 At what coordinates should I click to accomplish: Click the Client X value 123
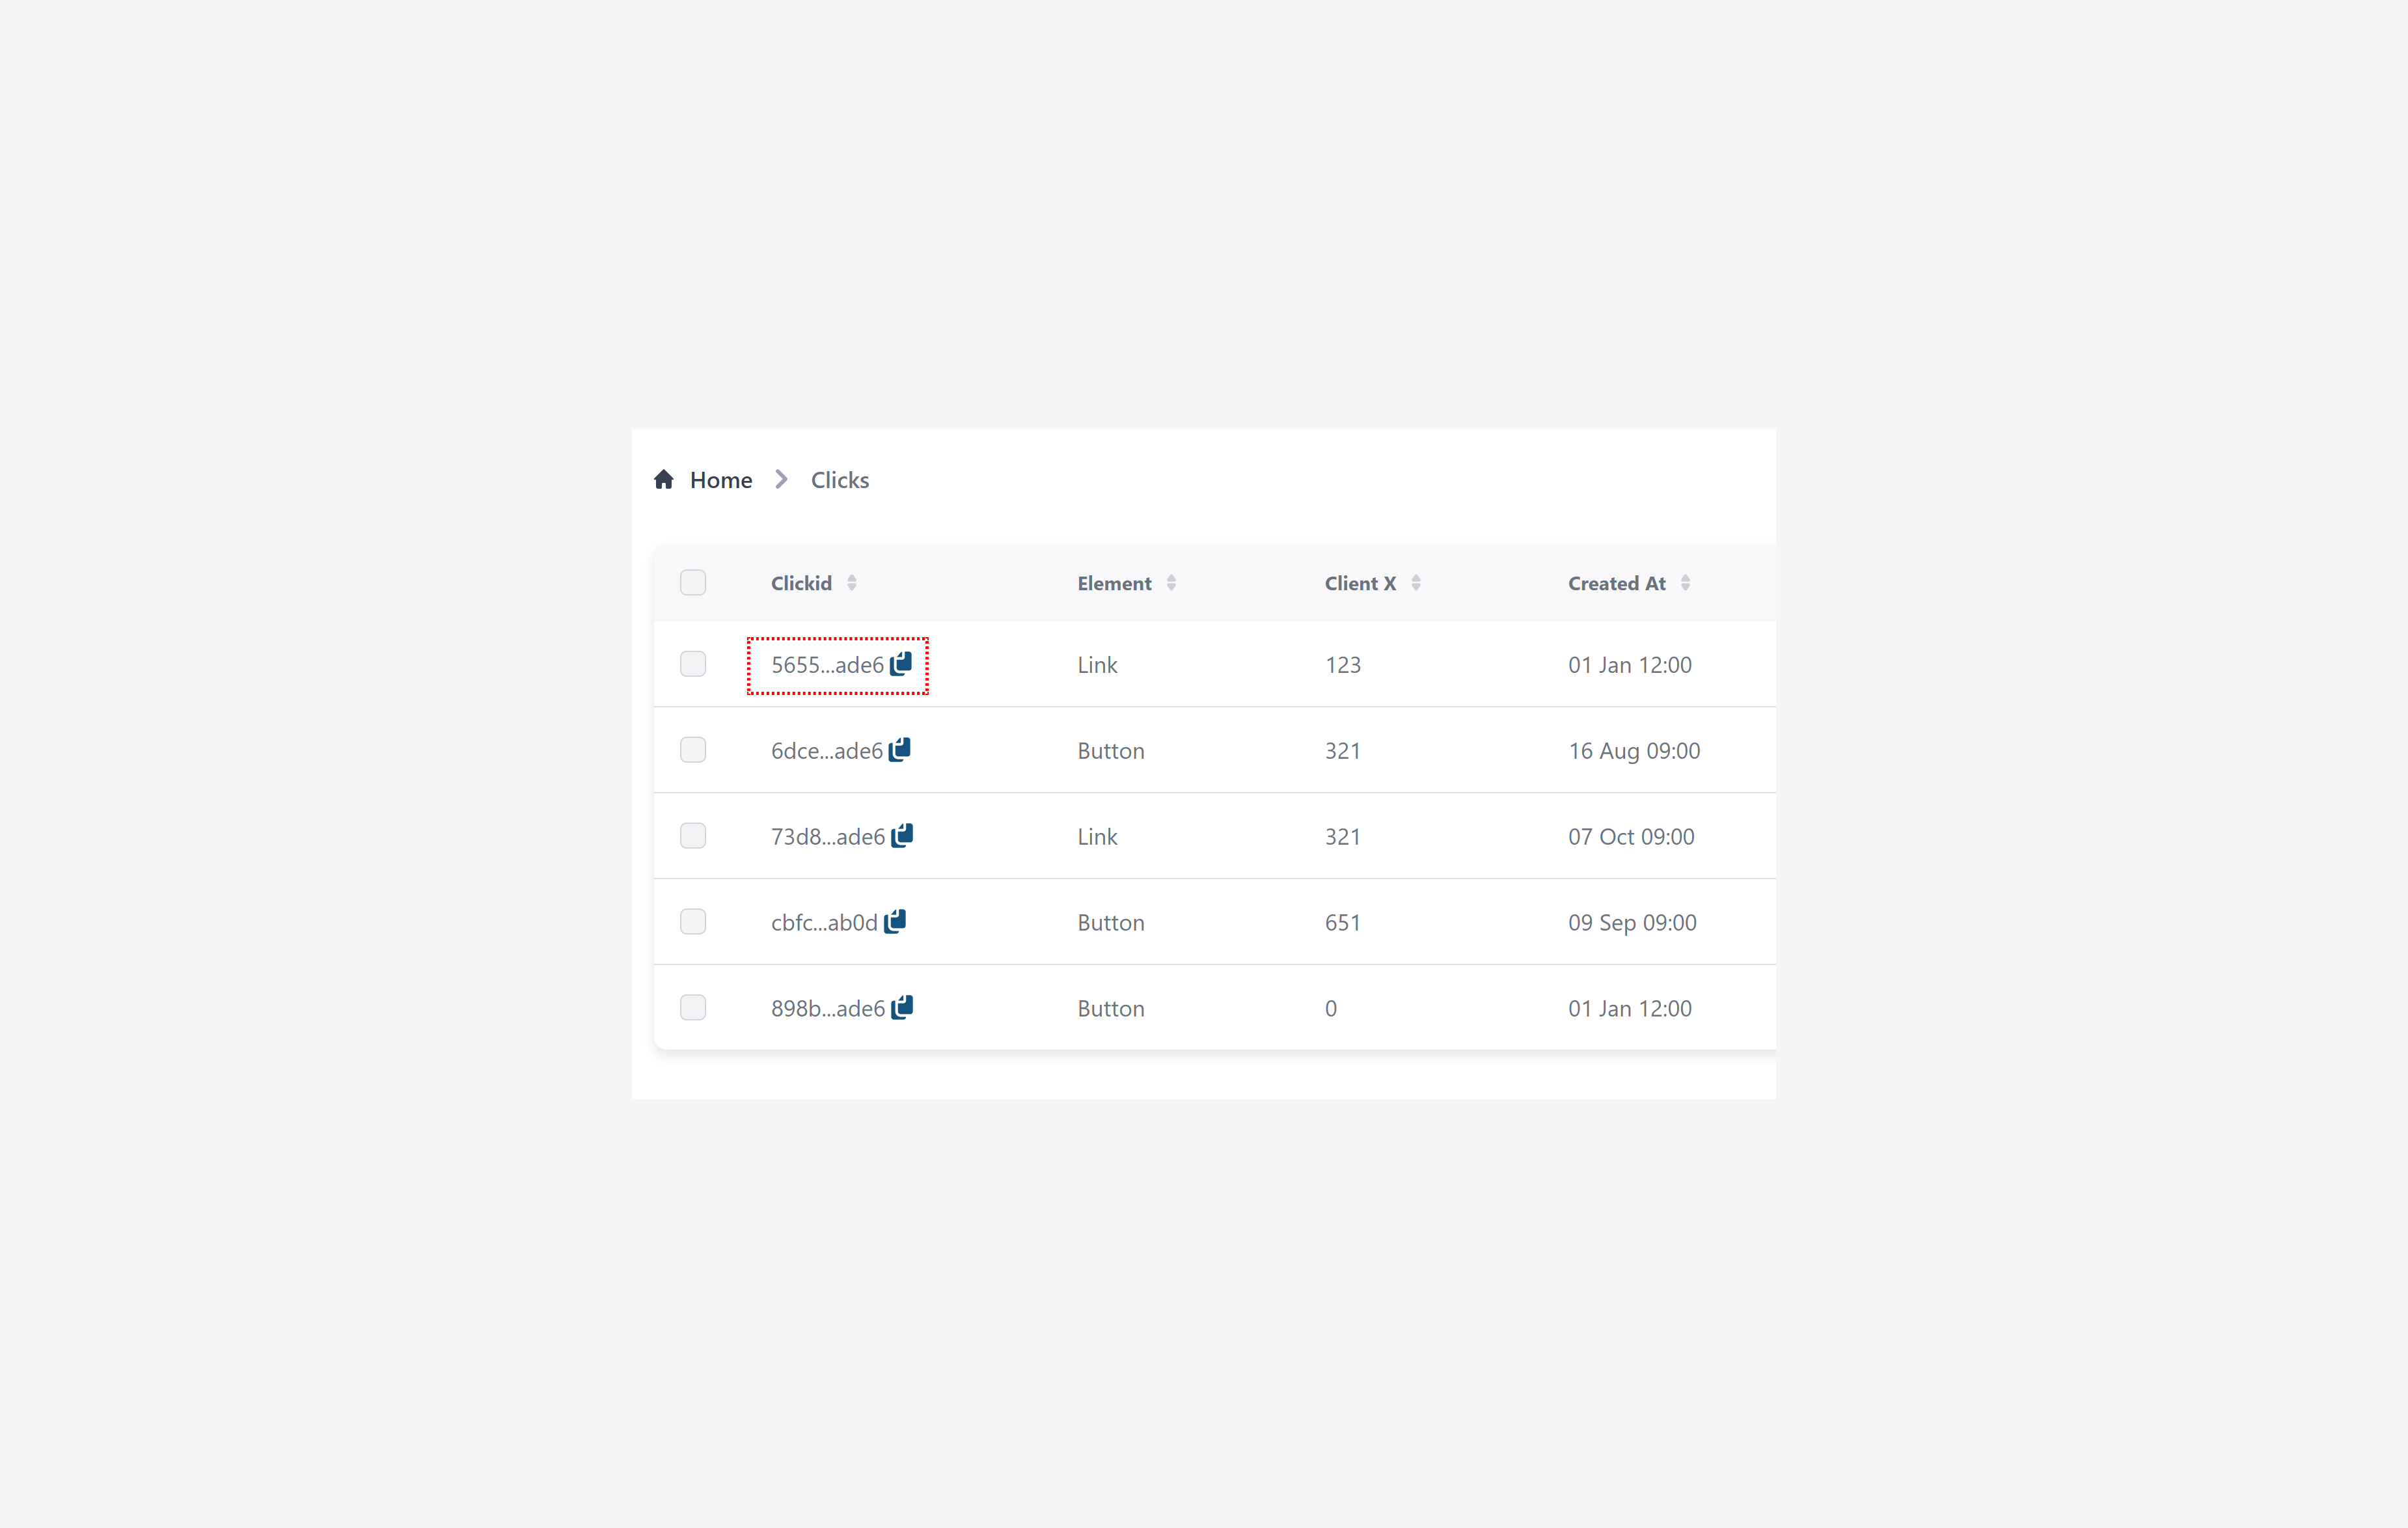[x=1343, y=665]
